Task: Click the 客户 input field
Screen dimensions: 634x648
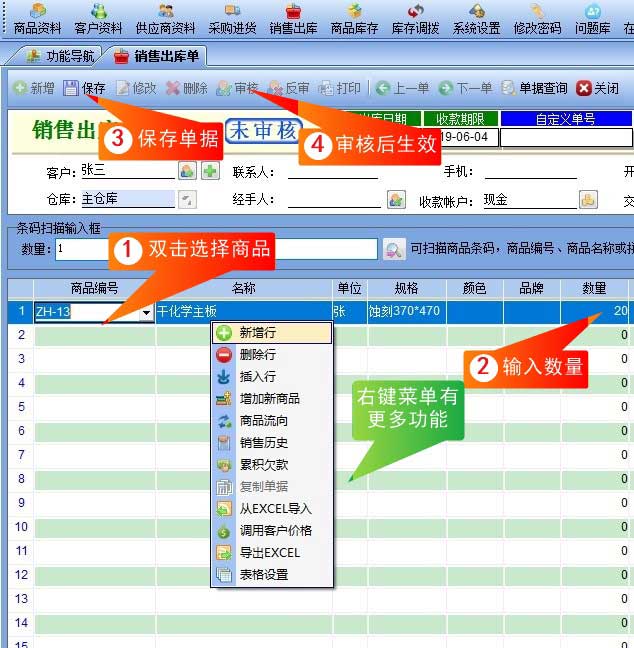Action: 127,170
